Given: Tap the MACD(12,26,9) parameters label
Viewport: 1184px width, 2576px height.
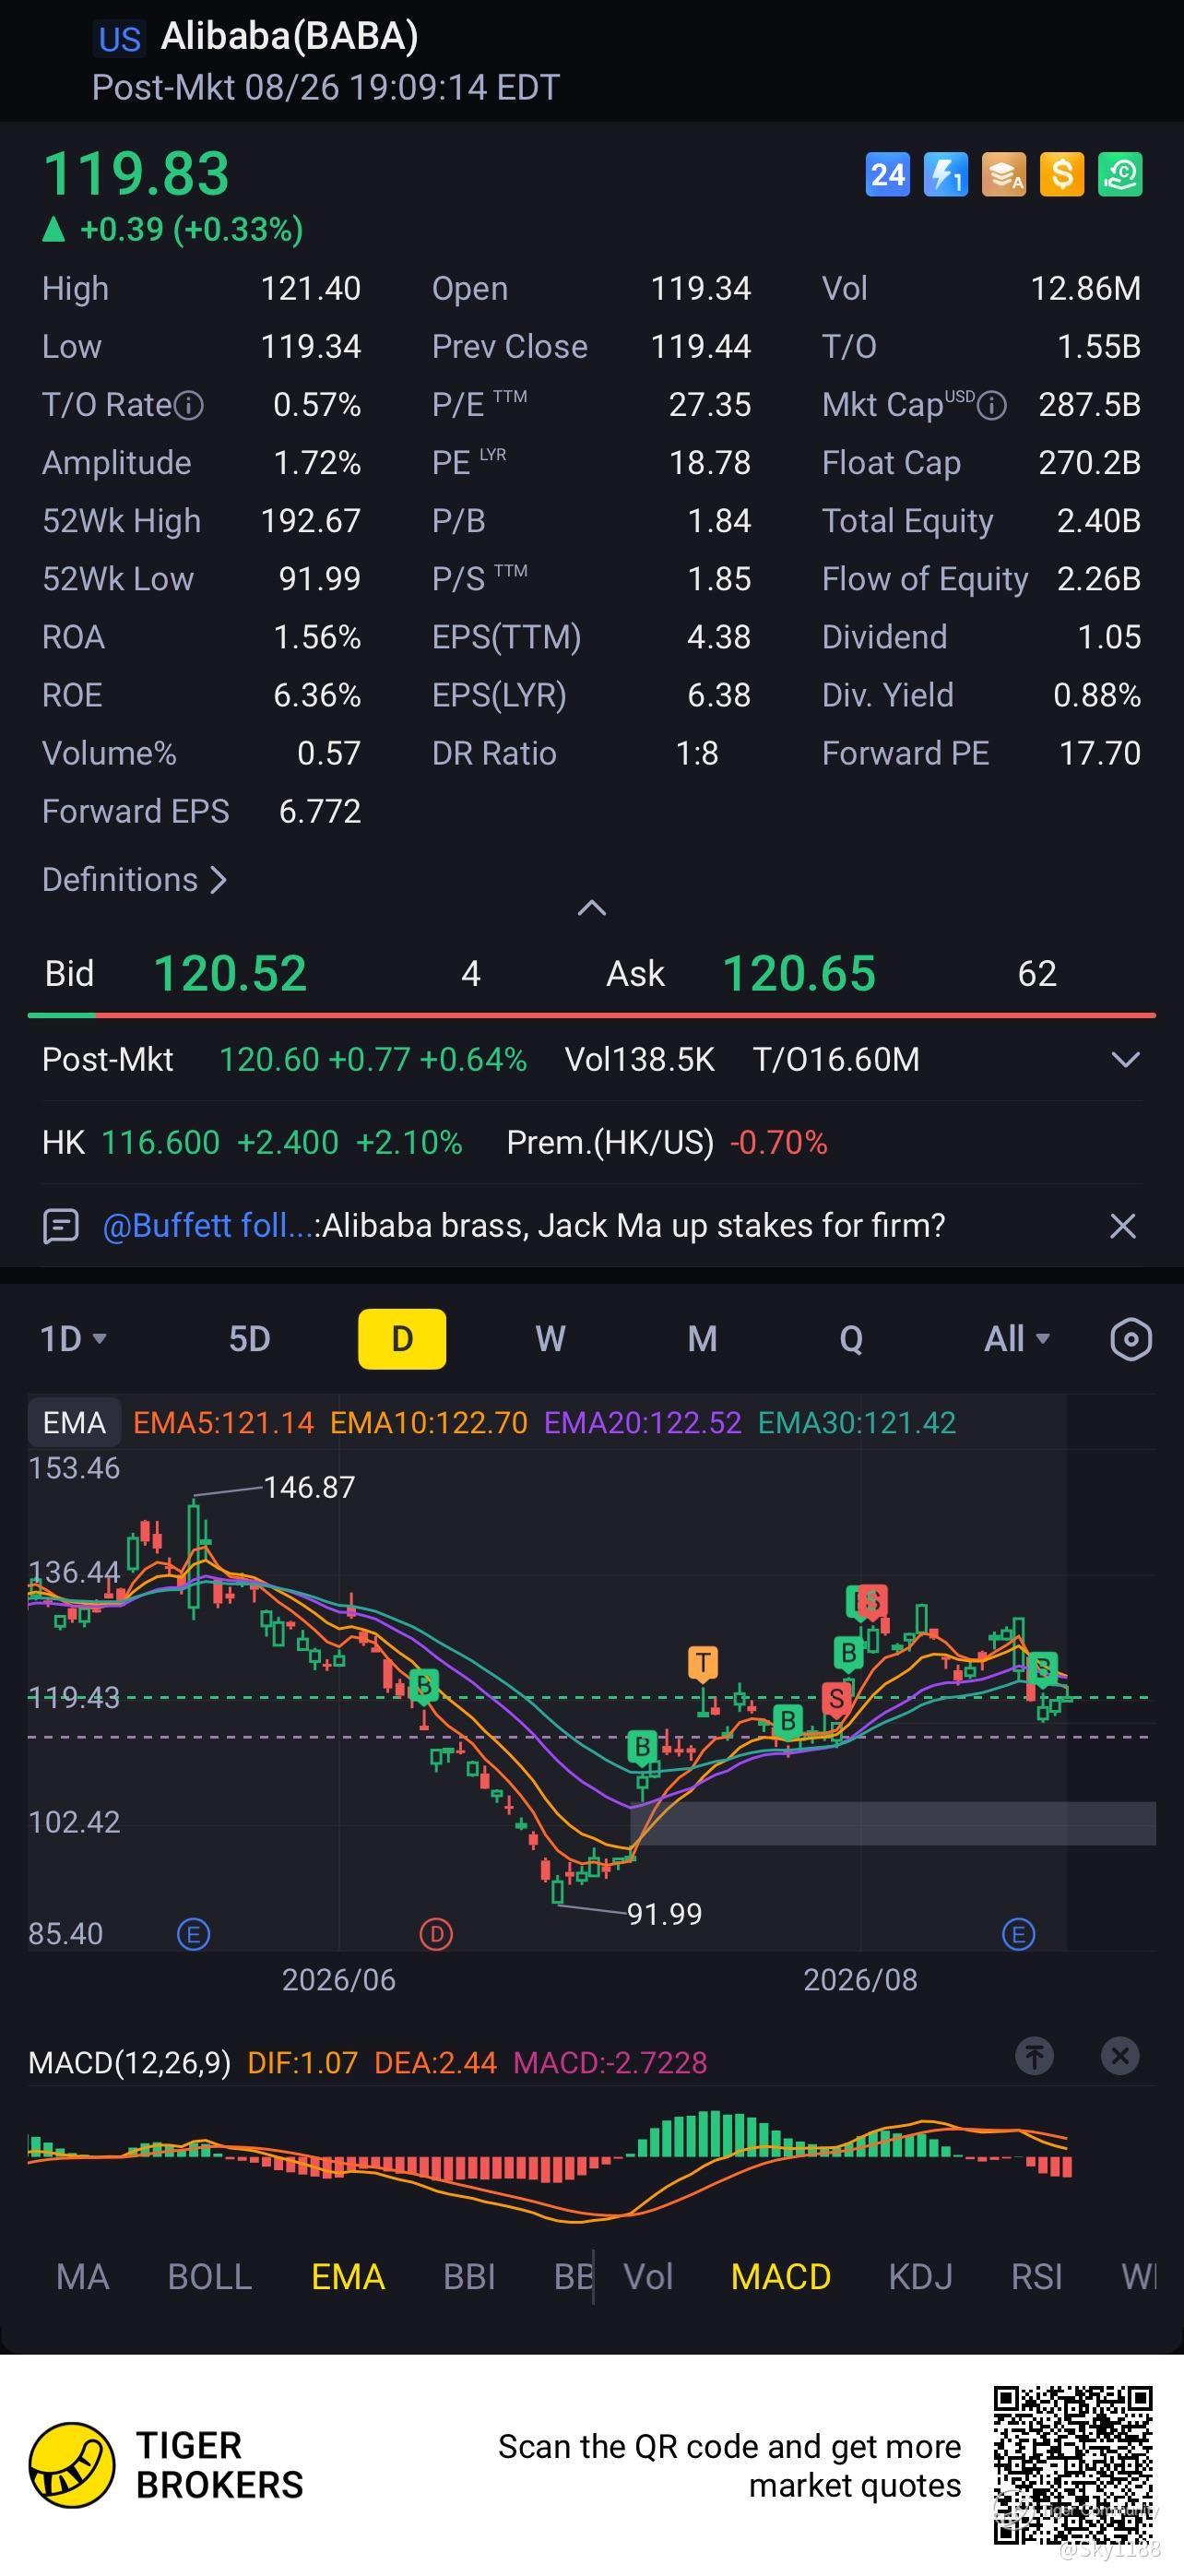Looking at the screenshot, I should [x=129, y=2062].
